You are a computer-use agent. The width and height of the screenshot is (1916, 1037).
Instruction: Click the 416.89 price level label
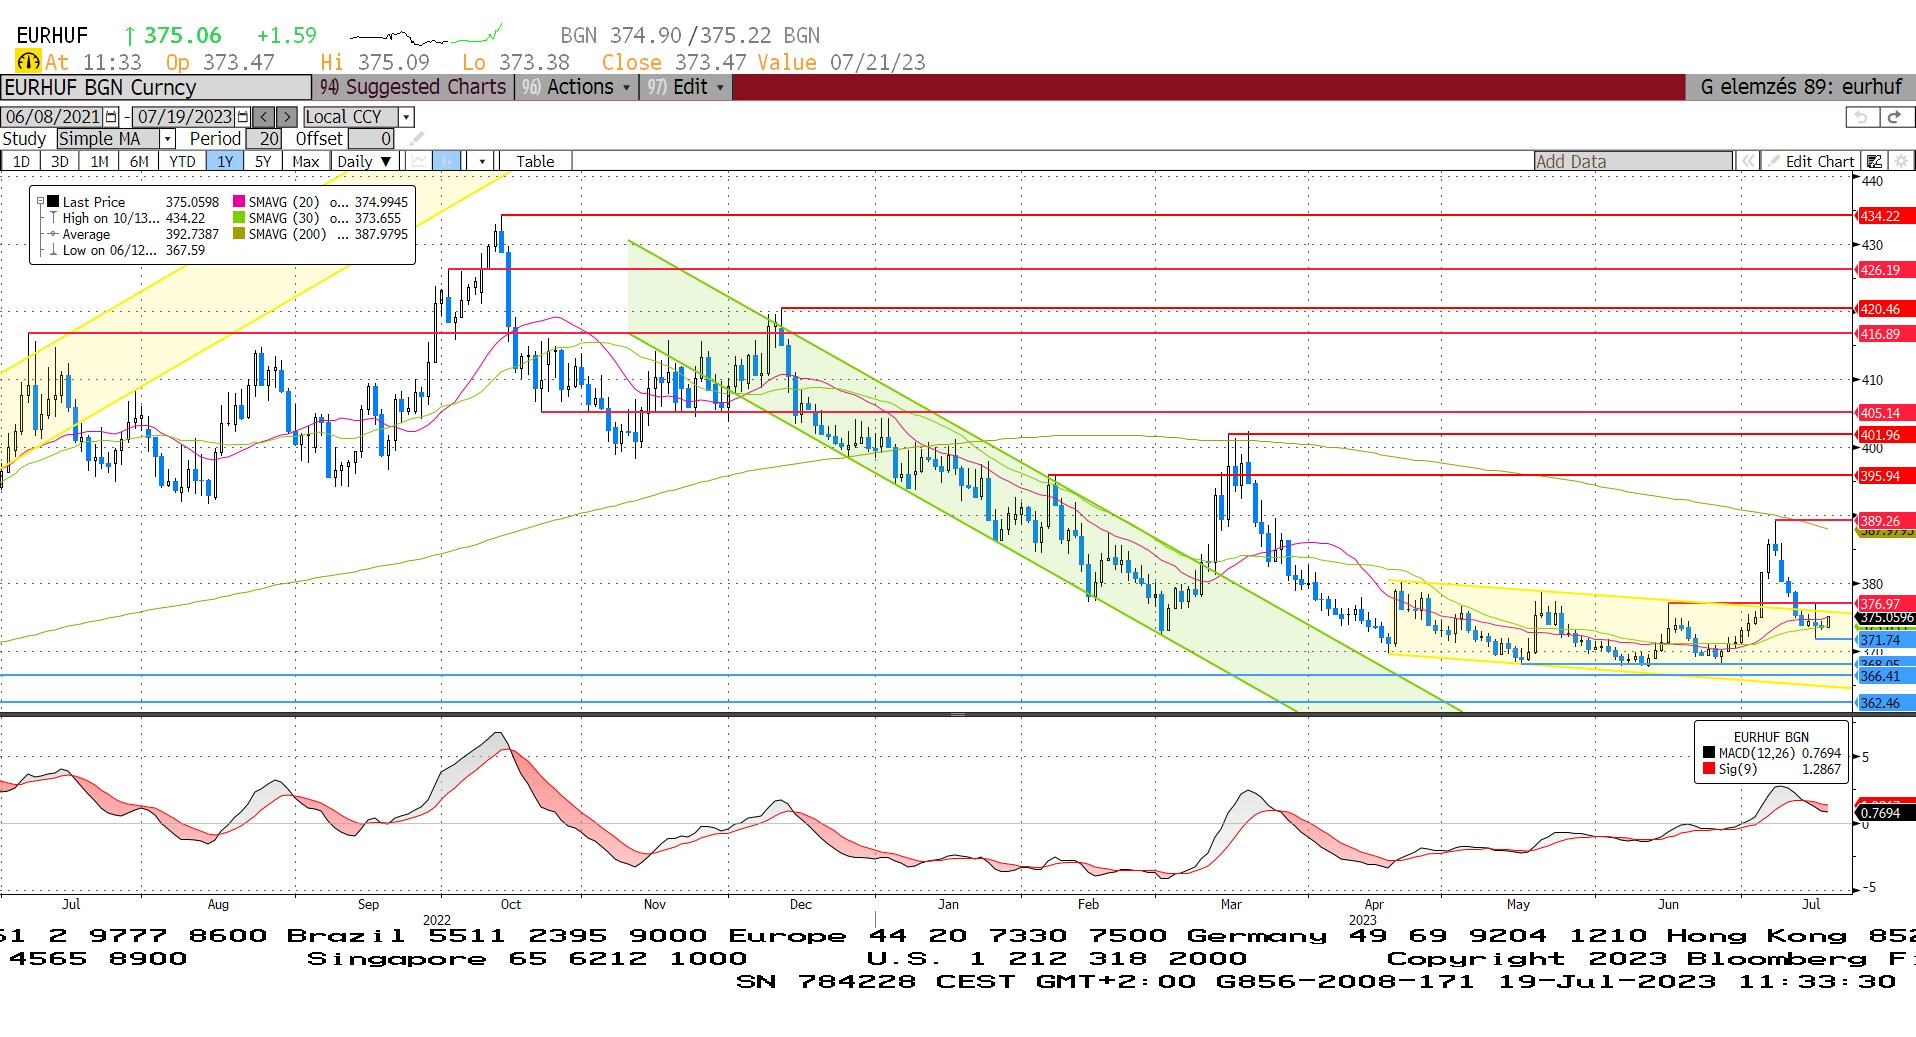pos(1885,334)
